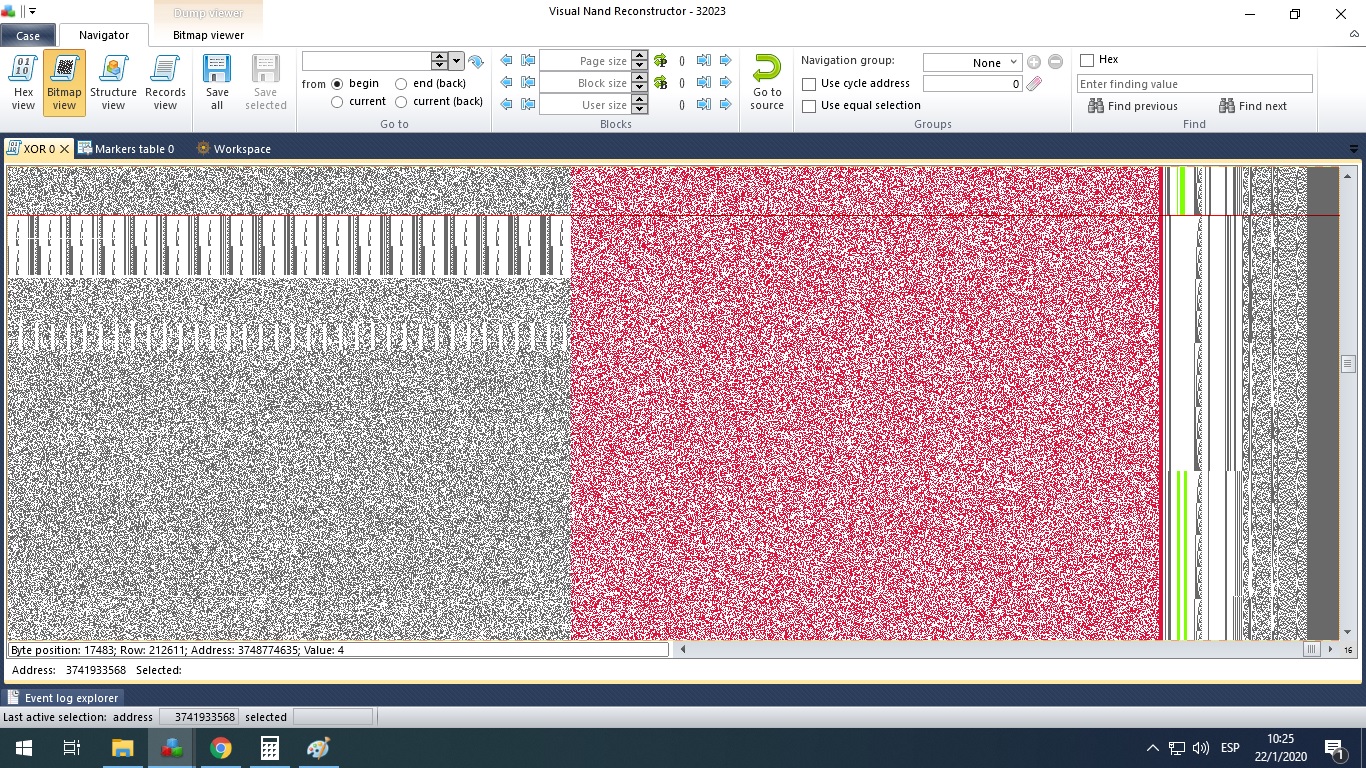Open the Hex view
Image resolution: width=1366 pixels, height=768 pixels.
23,83
